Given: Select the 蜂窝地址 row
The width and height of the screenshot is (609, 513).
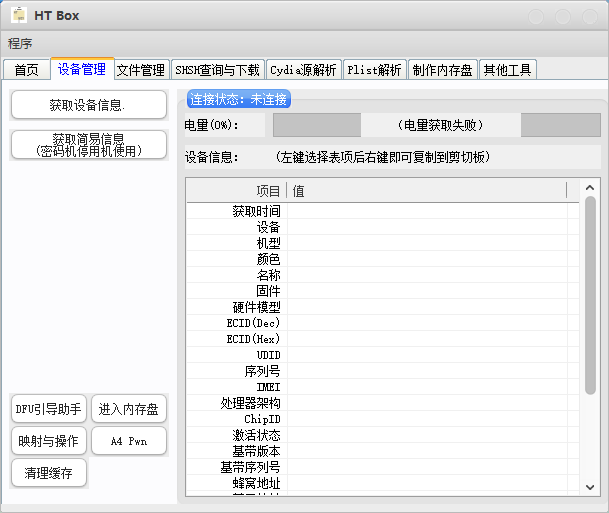Looking at the screenshot, I should (x=382, y=483).
